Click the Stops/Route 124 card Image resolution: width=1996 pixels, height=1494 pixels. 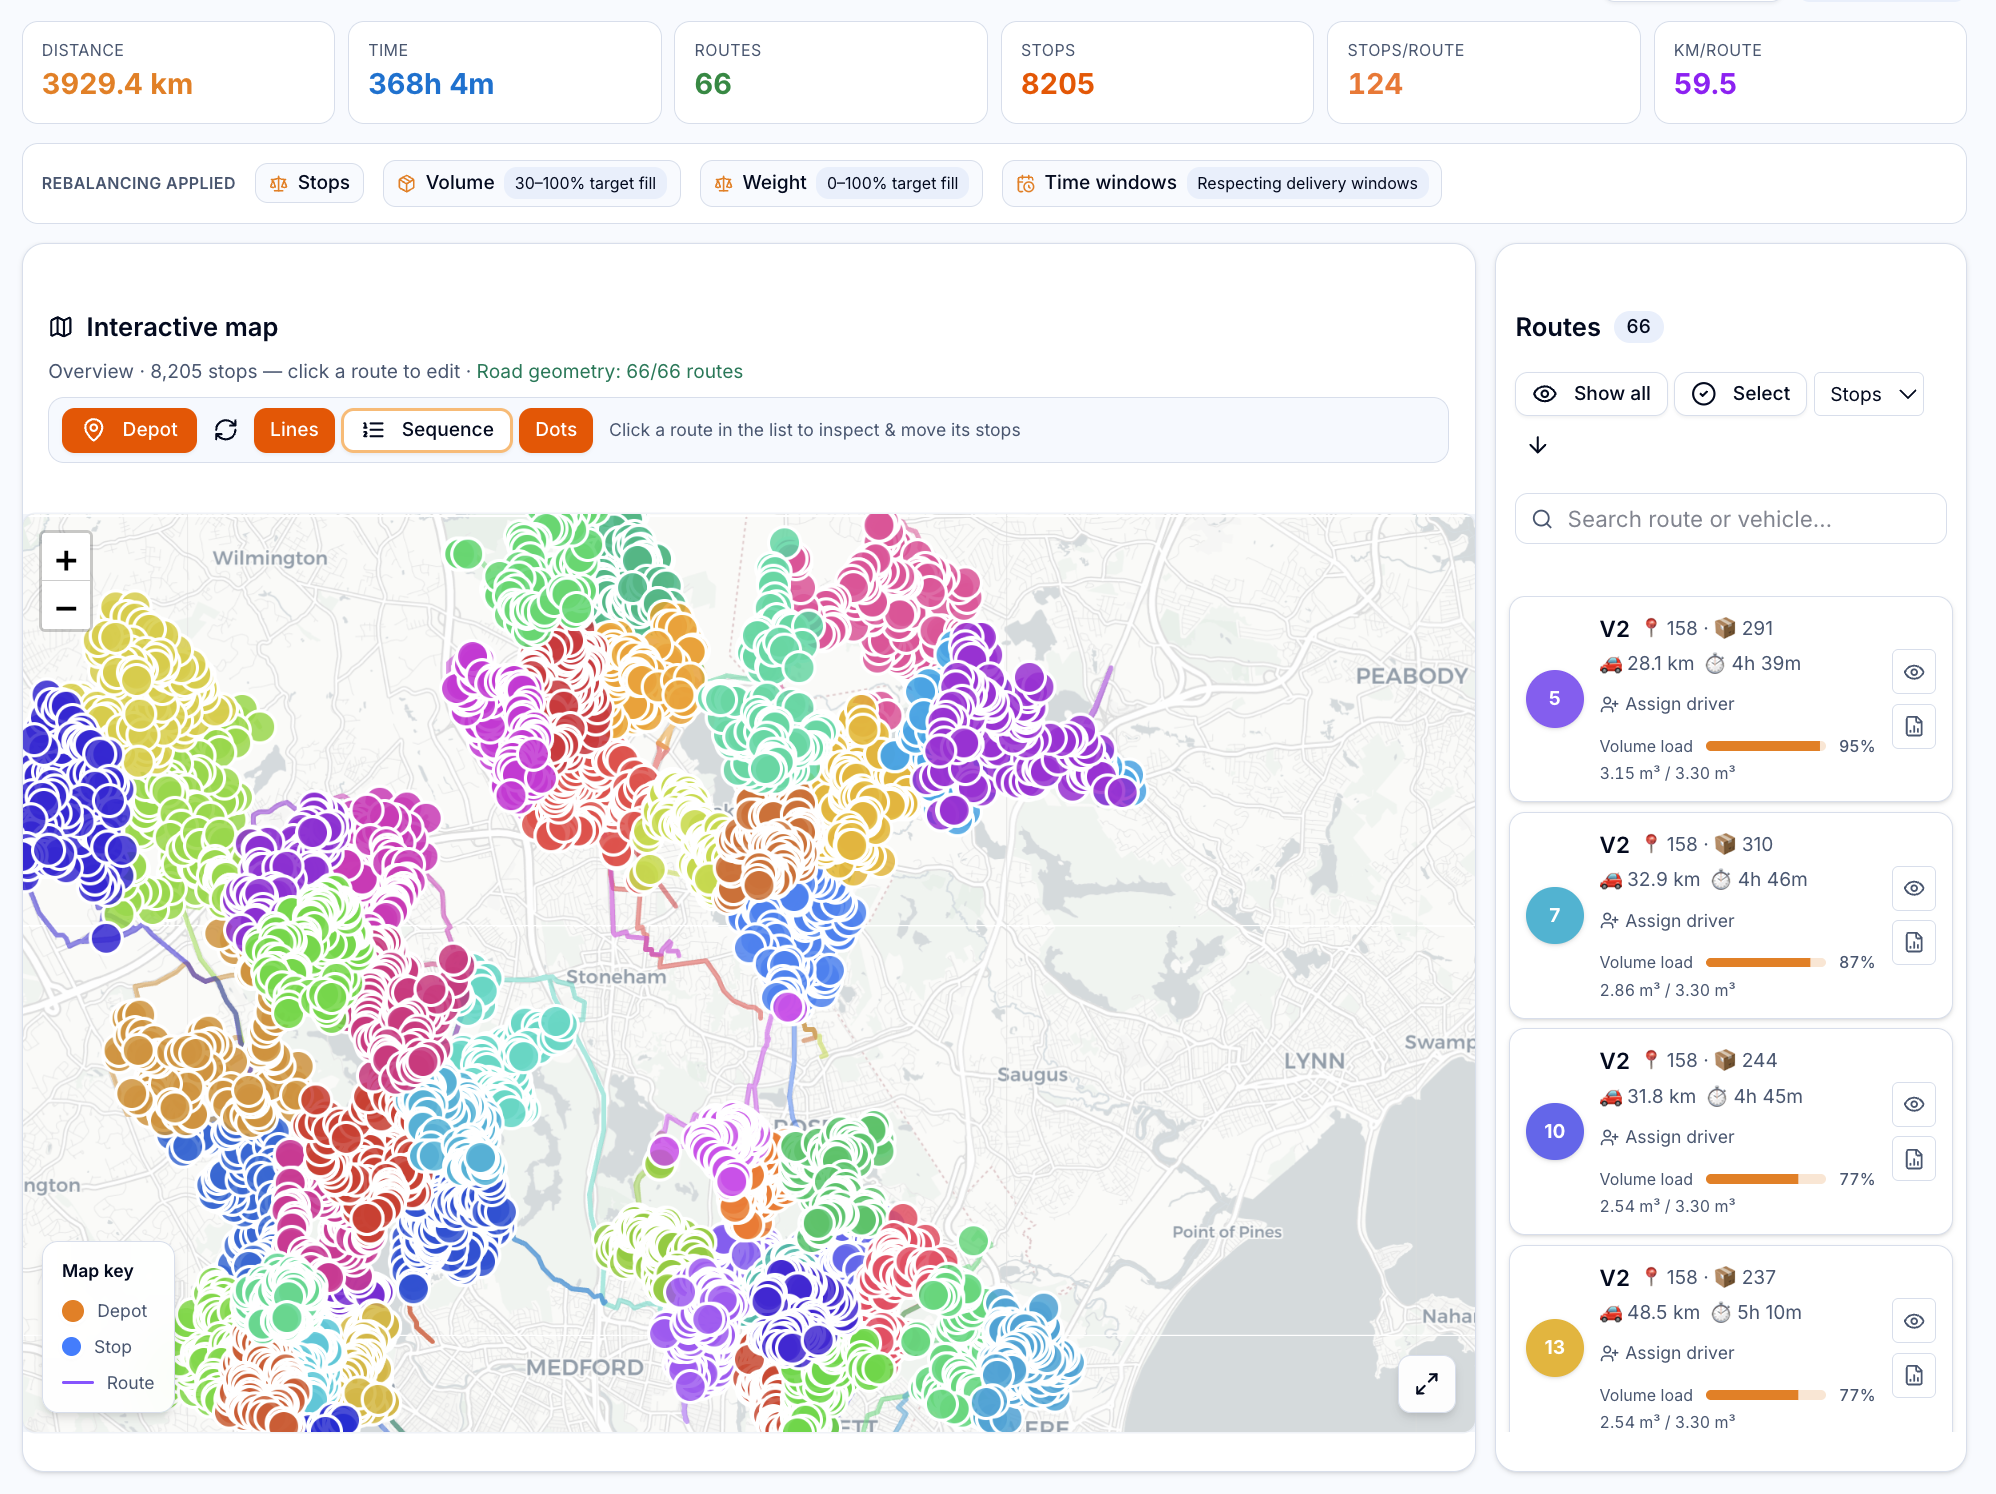point(1484,73)
